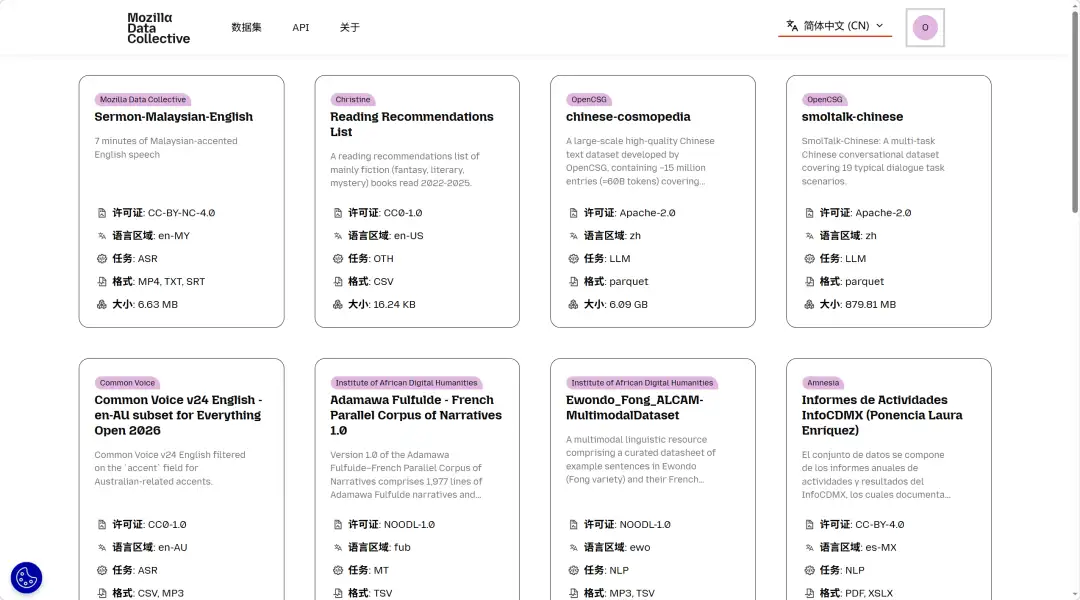This screenshot has height=600, width=1080.
Task: Click locale icon beside fub
Action: [338, 548]
